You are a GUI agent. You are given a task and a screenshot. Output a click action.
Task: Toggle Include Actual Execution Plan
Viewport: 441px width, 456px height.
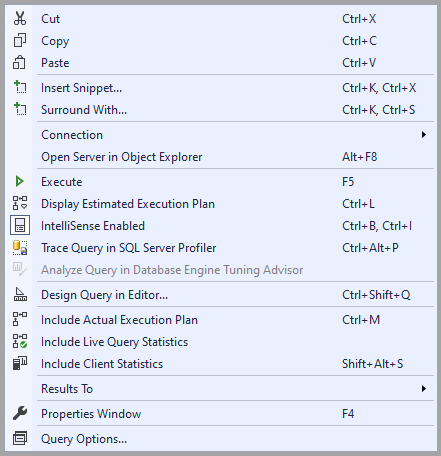pos(221,320)
